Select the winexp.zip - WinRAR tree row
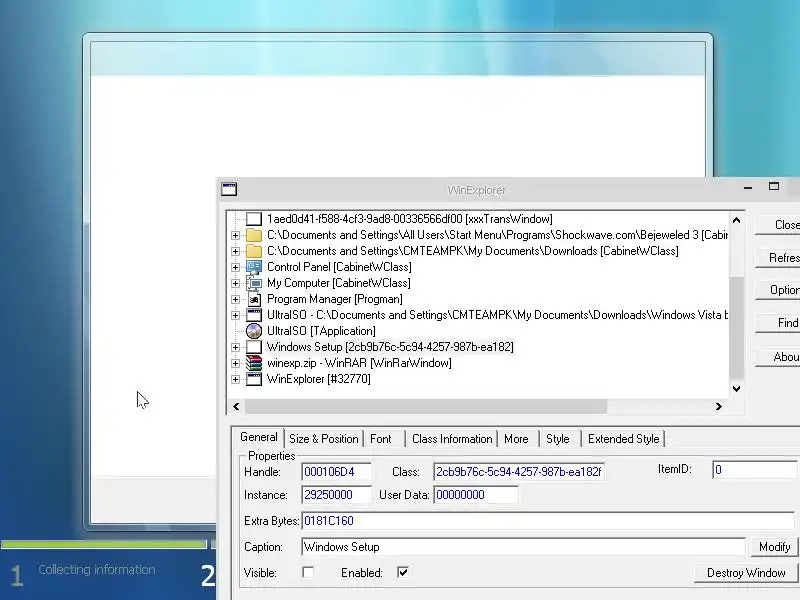This screenshot has height=600, width=800. [359, 363]
